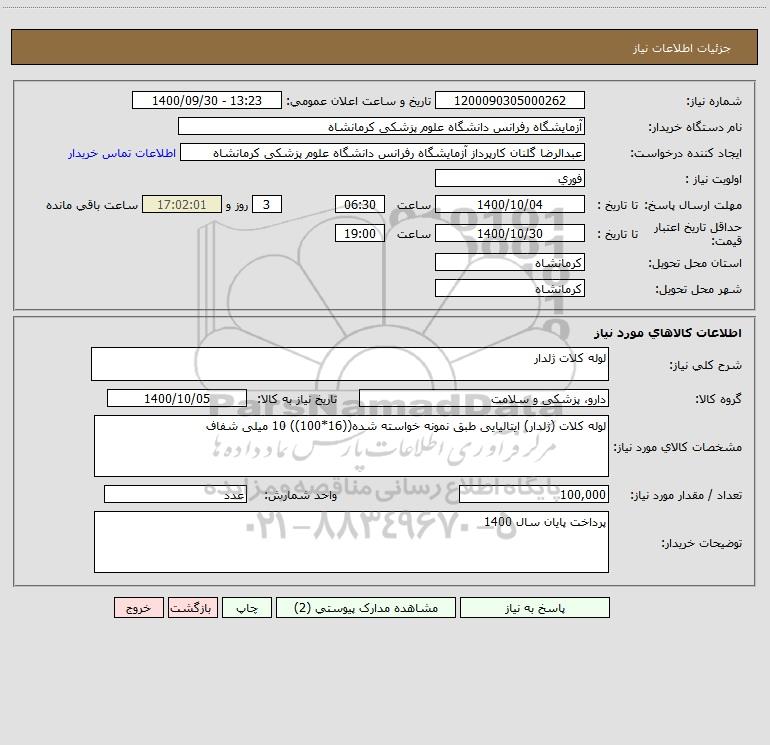Click remaining time countdown 17:02:01
This screenshot has width=770, height=745.
[x=182, y=205]
